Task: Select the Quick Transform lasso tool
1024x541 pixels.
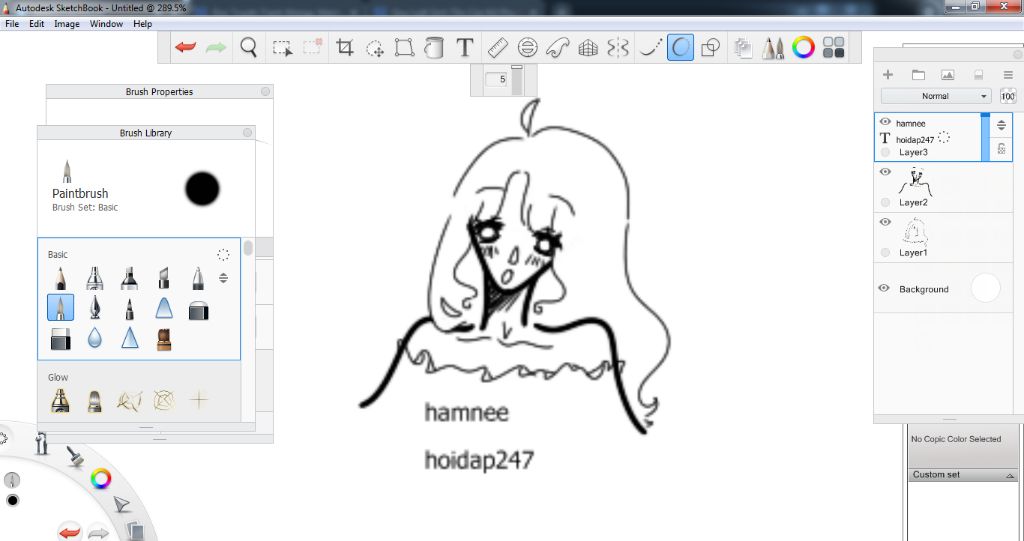Action: coord(375,48)
